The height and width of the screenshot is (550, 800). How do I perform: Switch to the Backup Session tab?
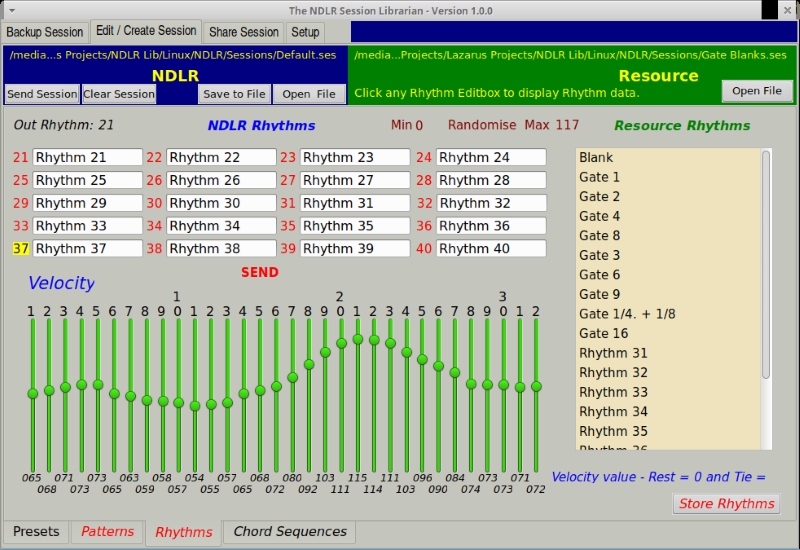pos(44,32)
